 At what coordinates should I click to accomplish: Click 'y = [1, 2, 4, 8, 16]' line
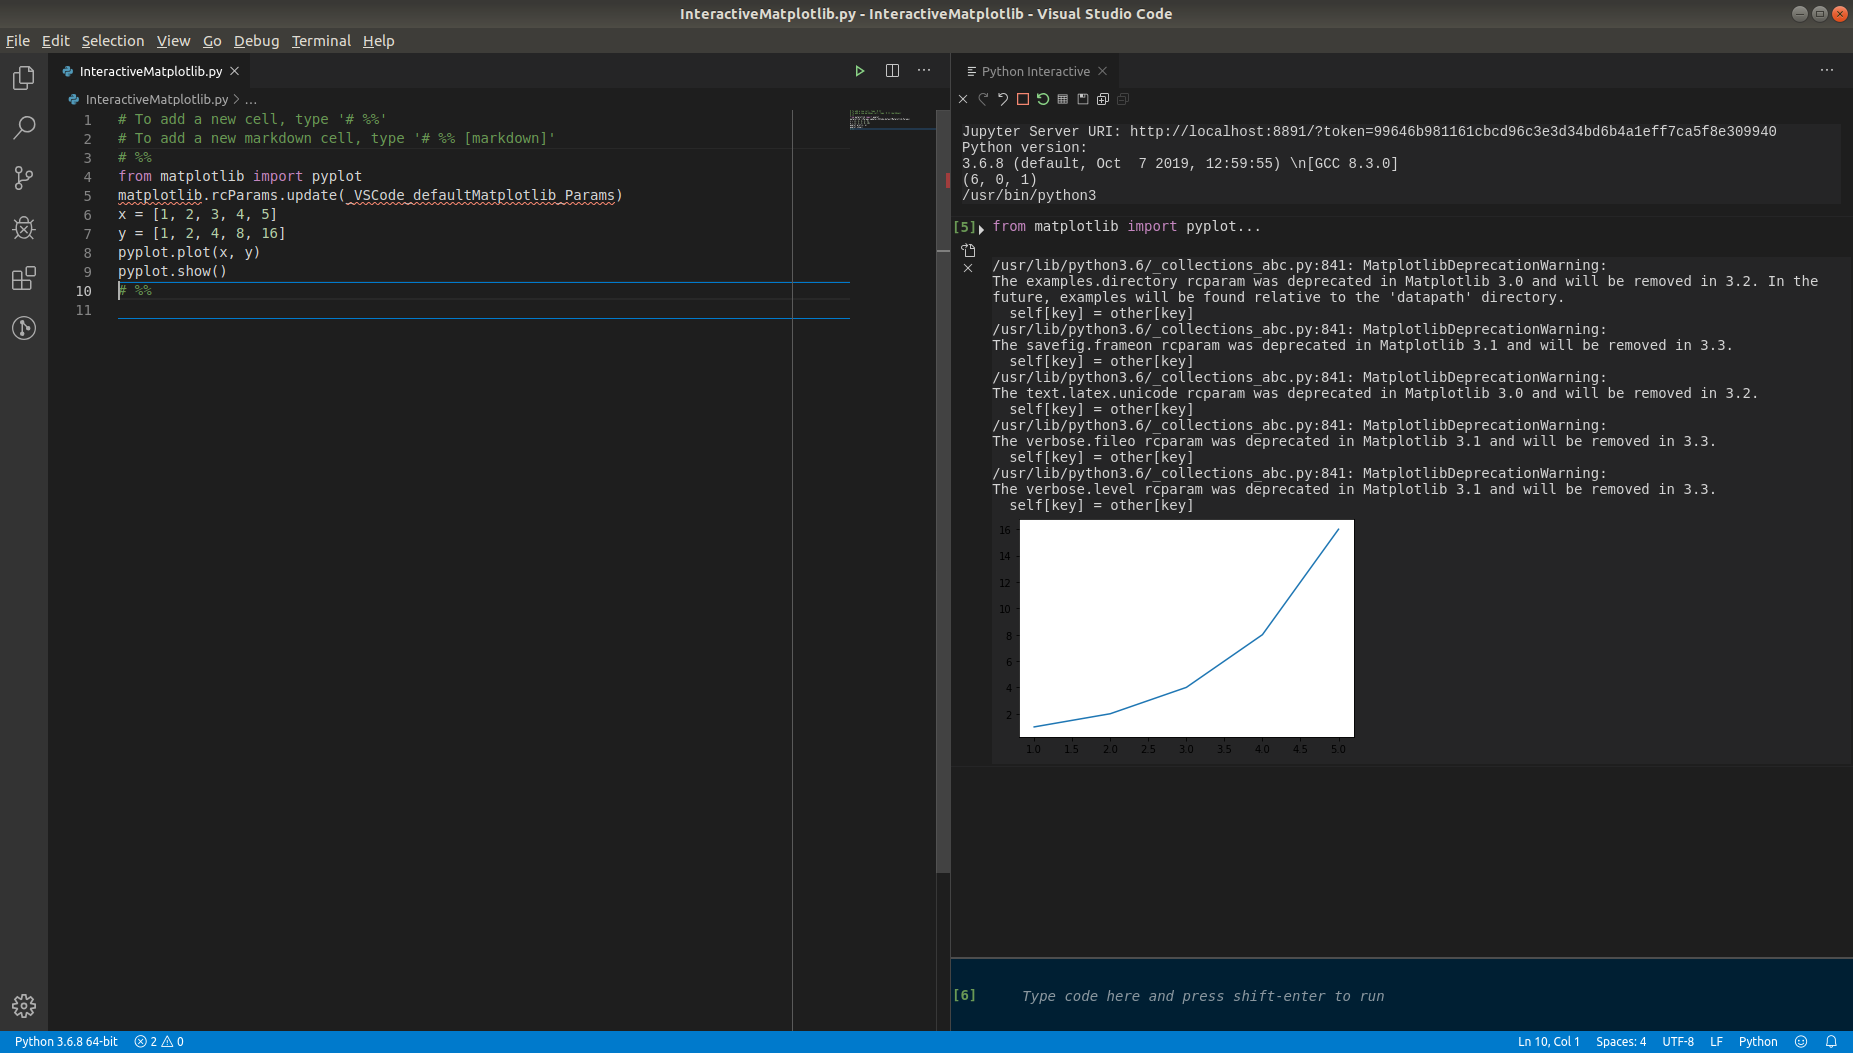202,233
